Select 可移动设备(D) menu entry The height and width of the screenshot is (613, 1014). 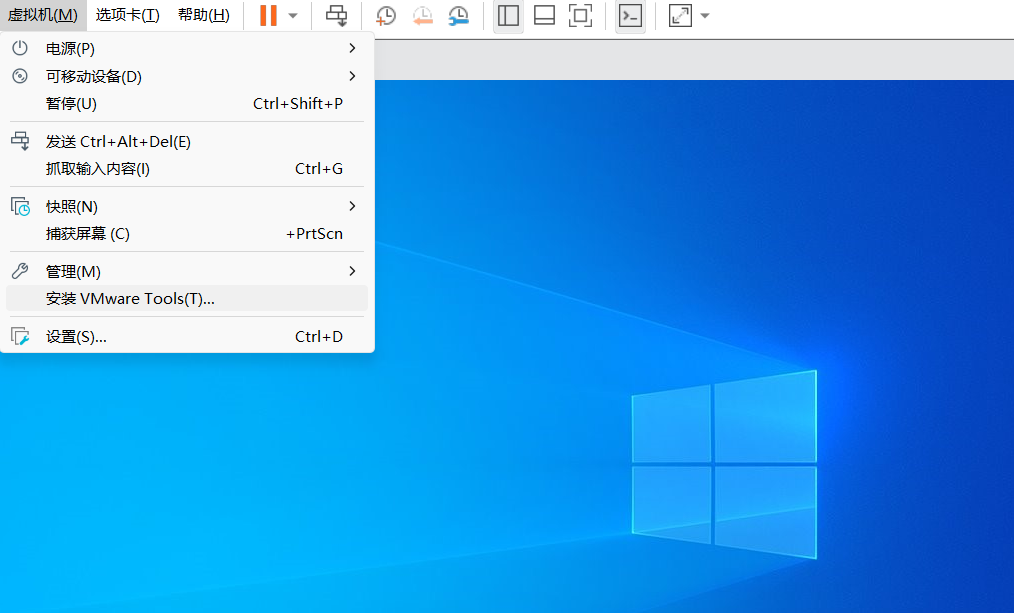point(187,76)
